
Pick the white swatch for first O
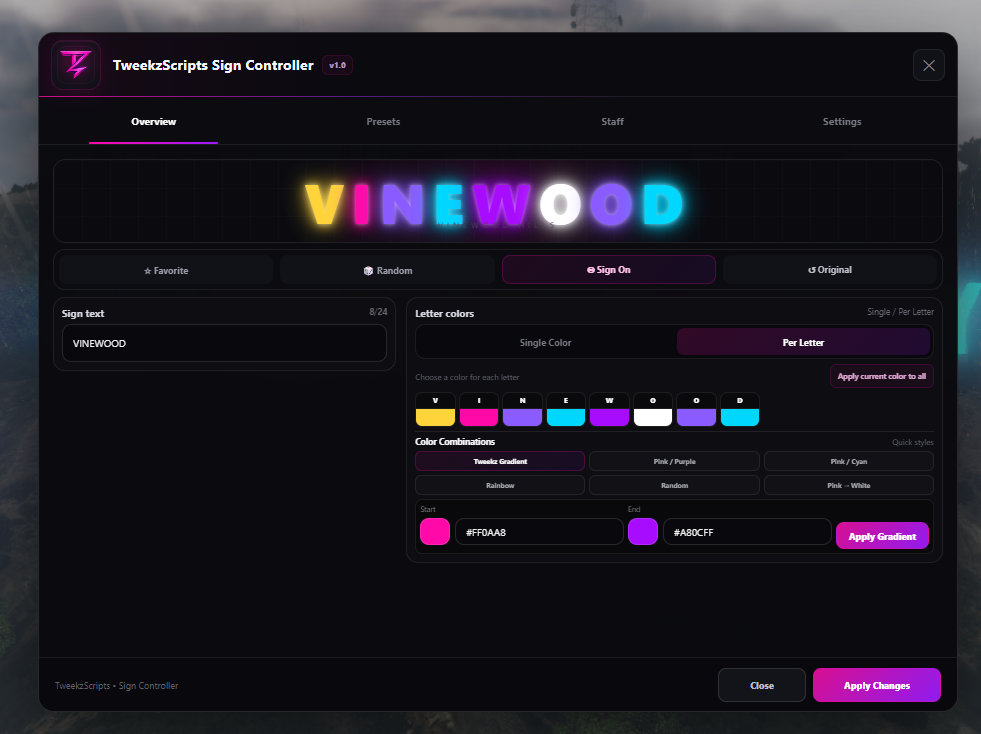pos(653,417)
